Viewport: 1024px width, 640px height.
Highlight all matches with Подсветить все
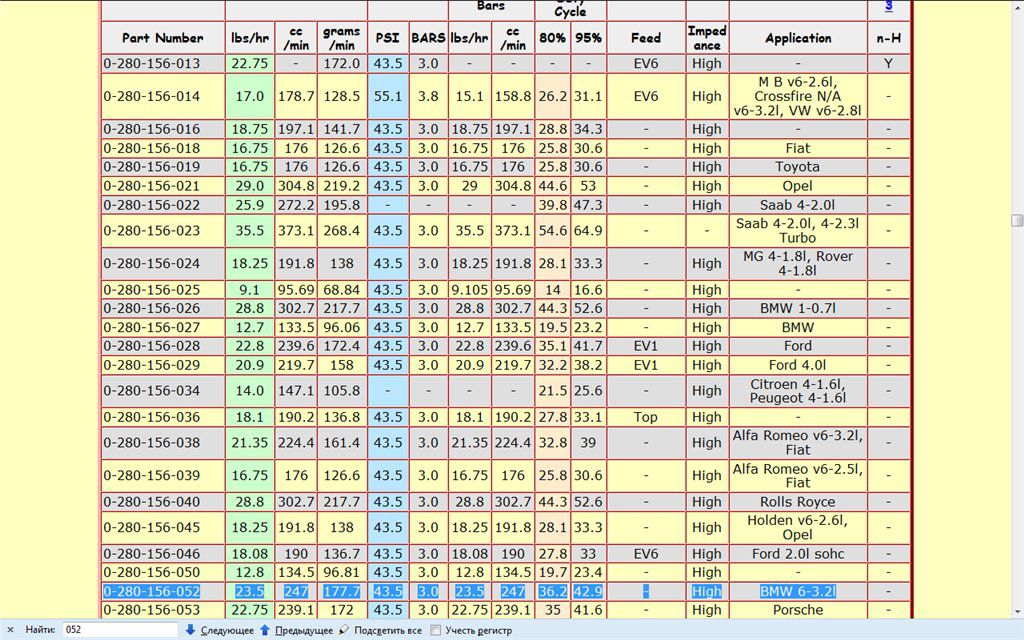[x=380, y=630]
